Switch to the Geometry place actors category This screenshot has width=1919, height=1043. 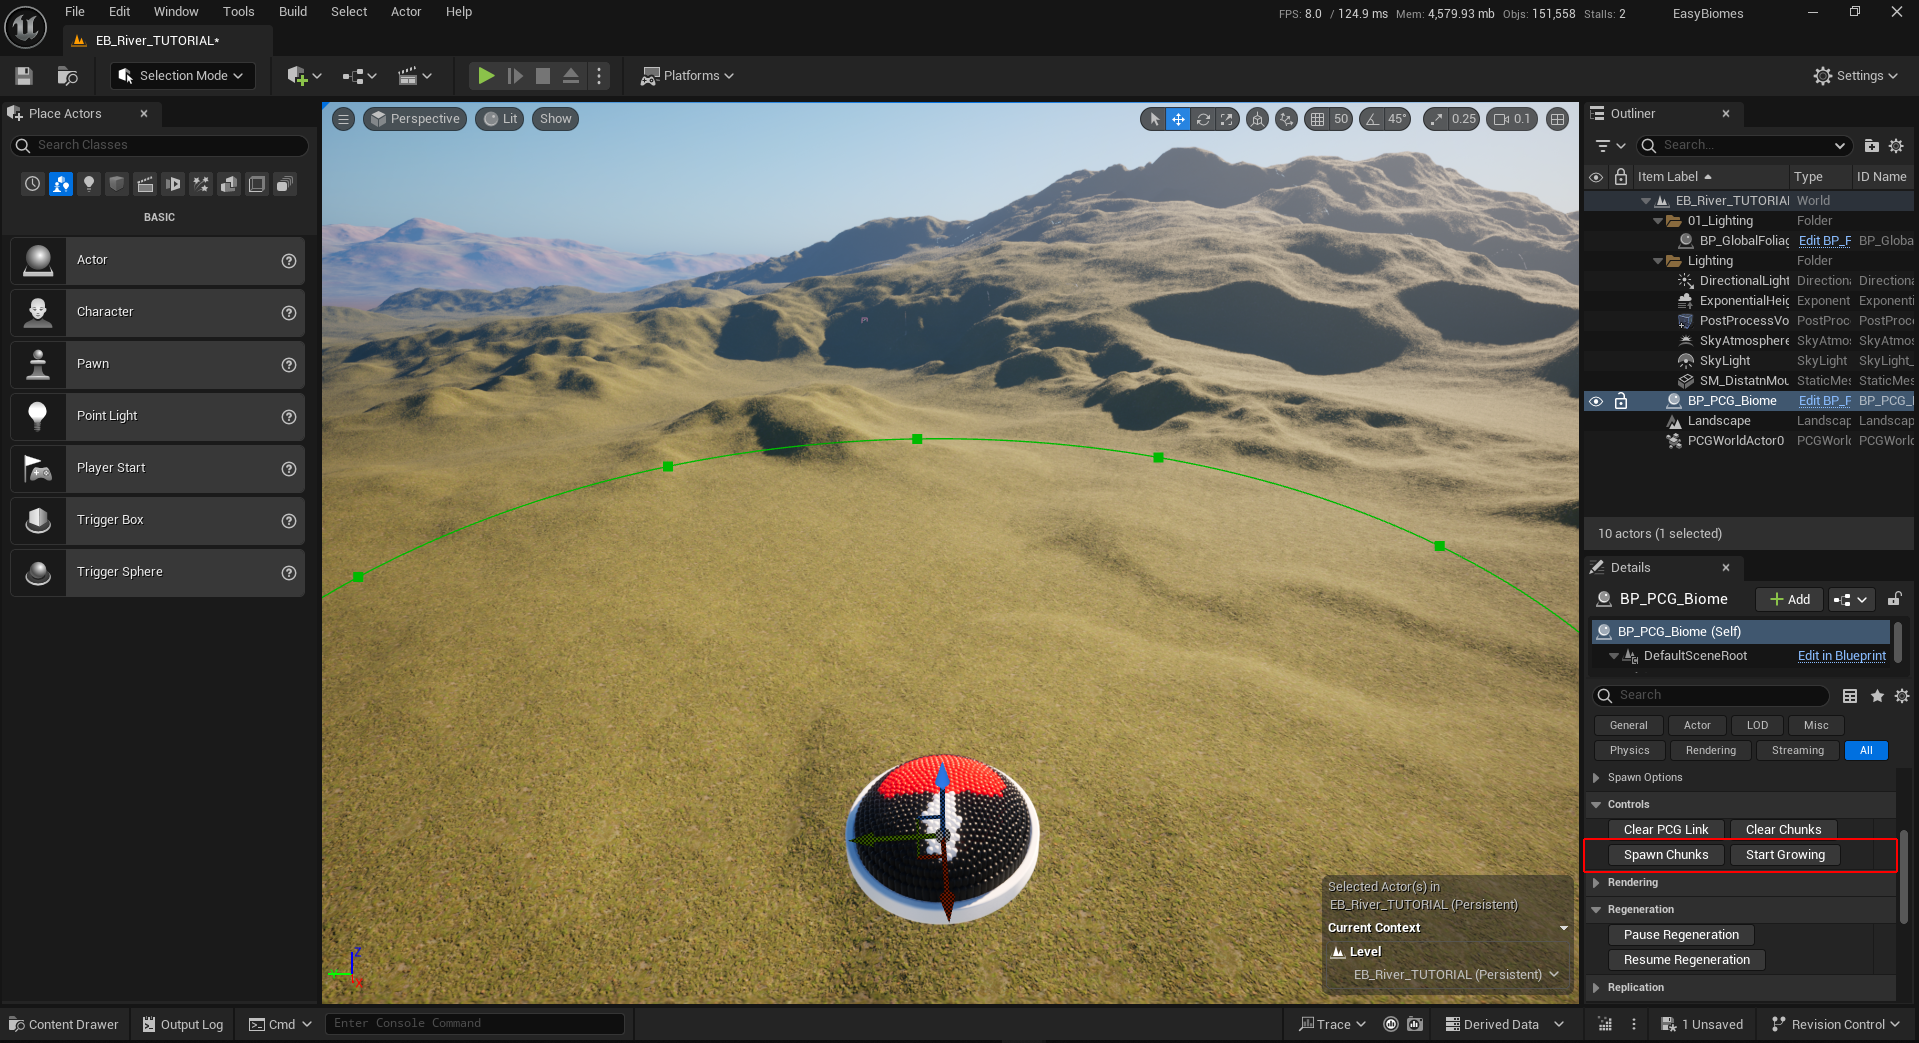click(x=229, y=184)
